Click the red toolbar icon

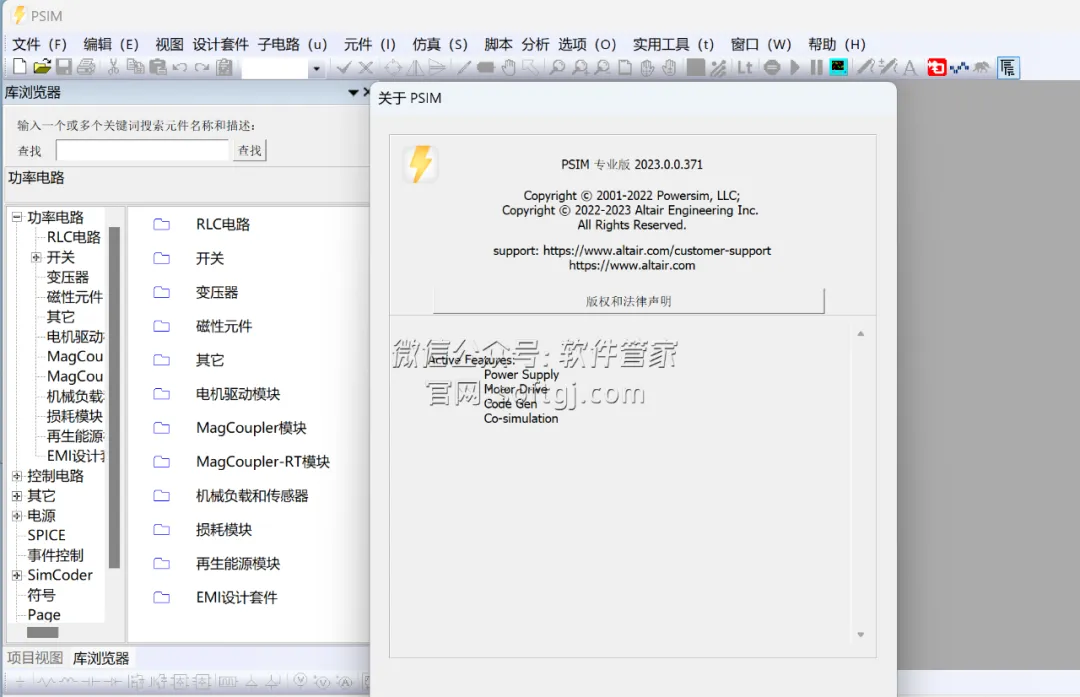937,67
